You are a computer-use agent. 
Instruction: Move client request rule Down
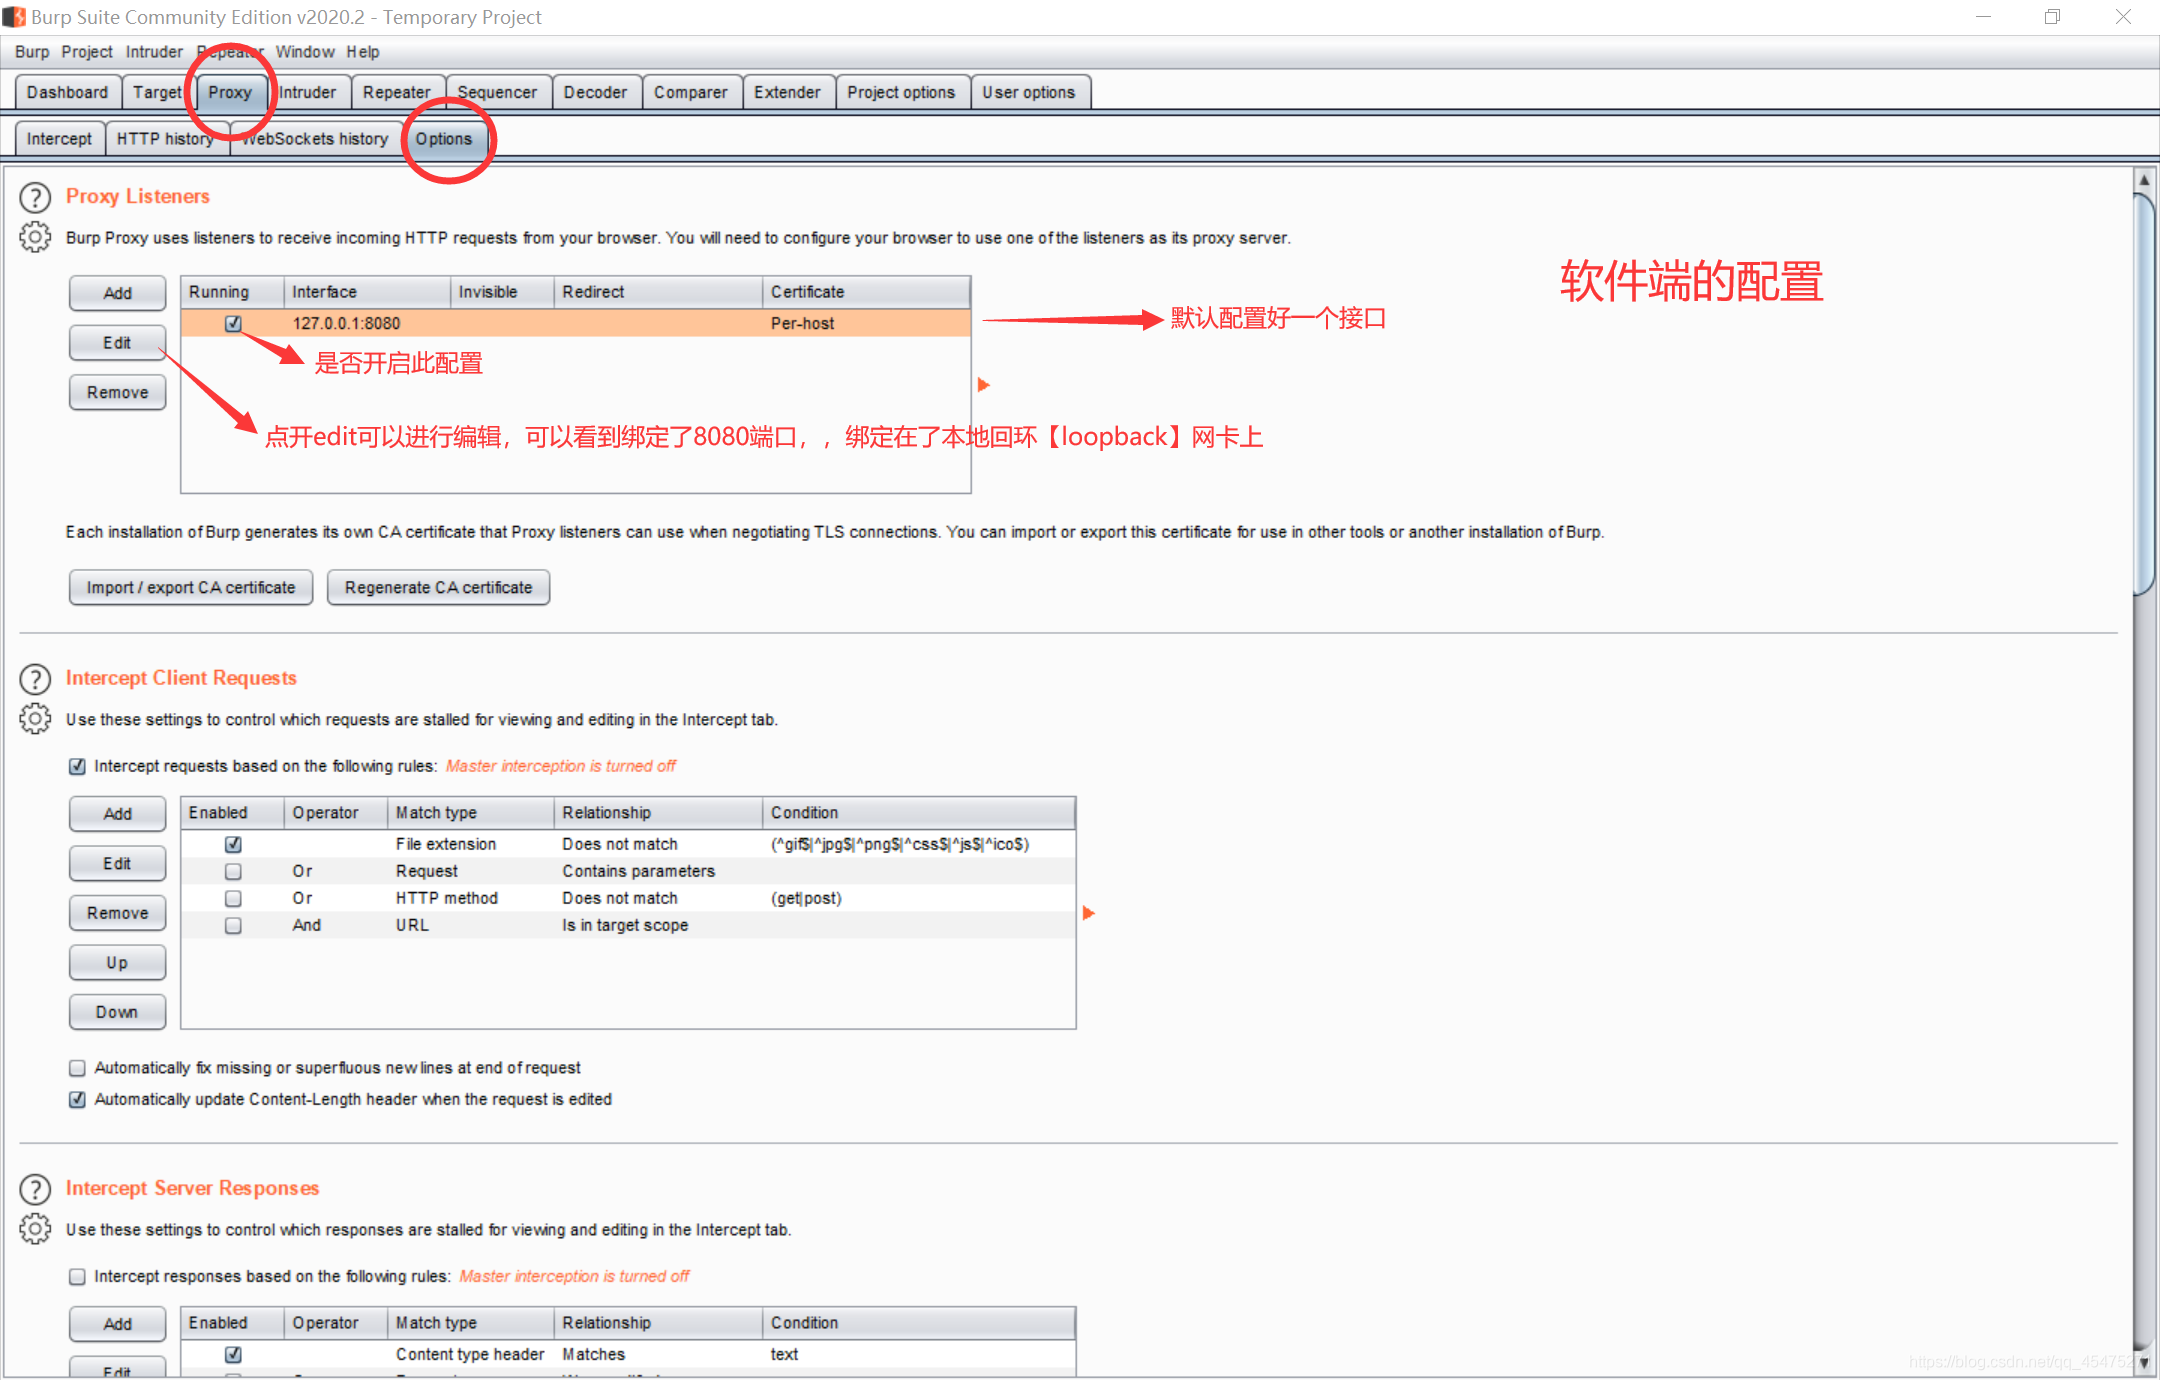click(x=117, y=1012)
